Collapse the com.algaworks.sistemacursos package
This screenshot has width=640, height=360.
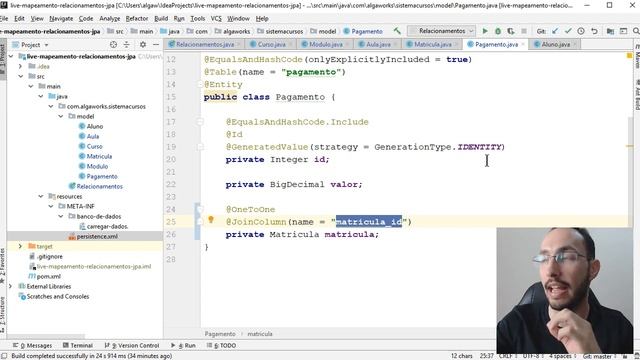51,106
